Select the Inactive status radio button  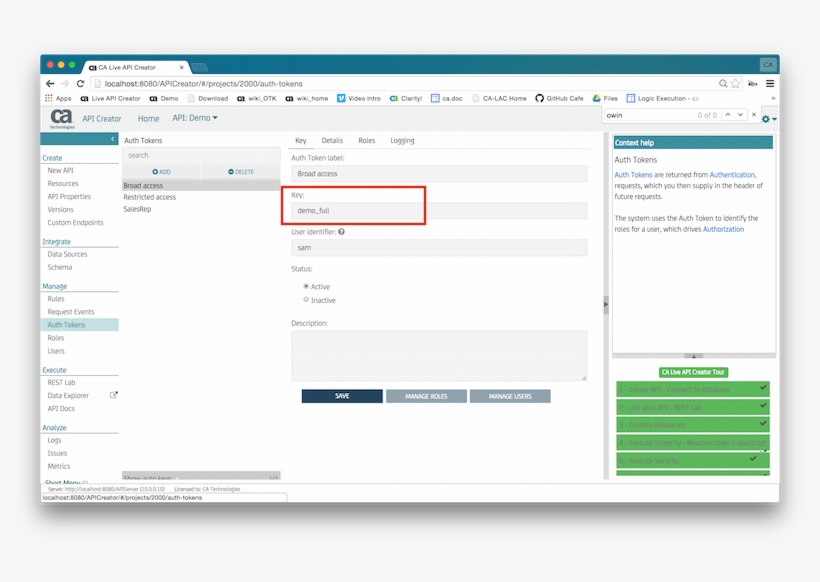click(x=306, y=300)
